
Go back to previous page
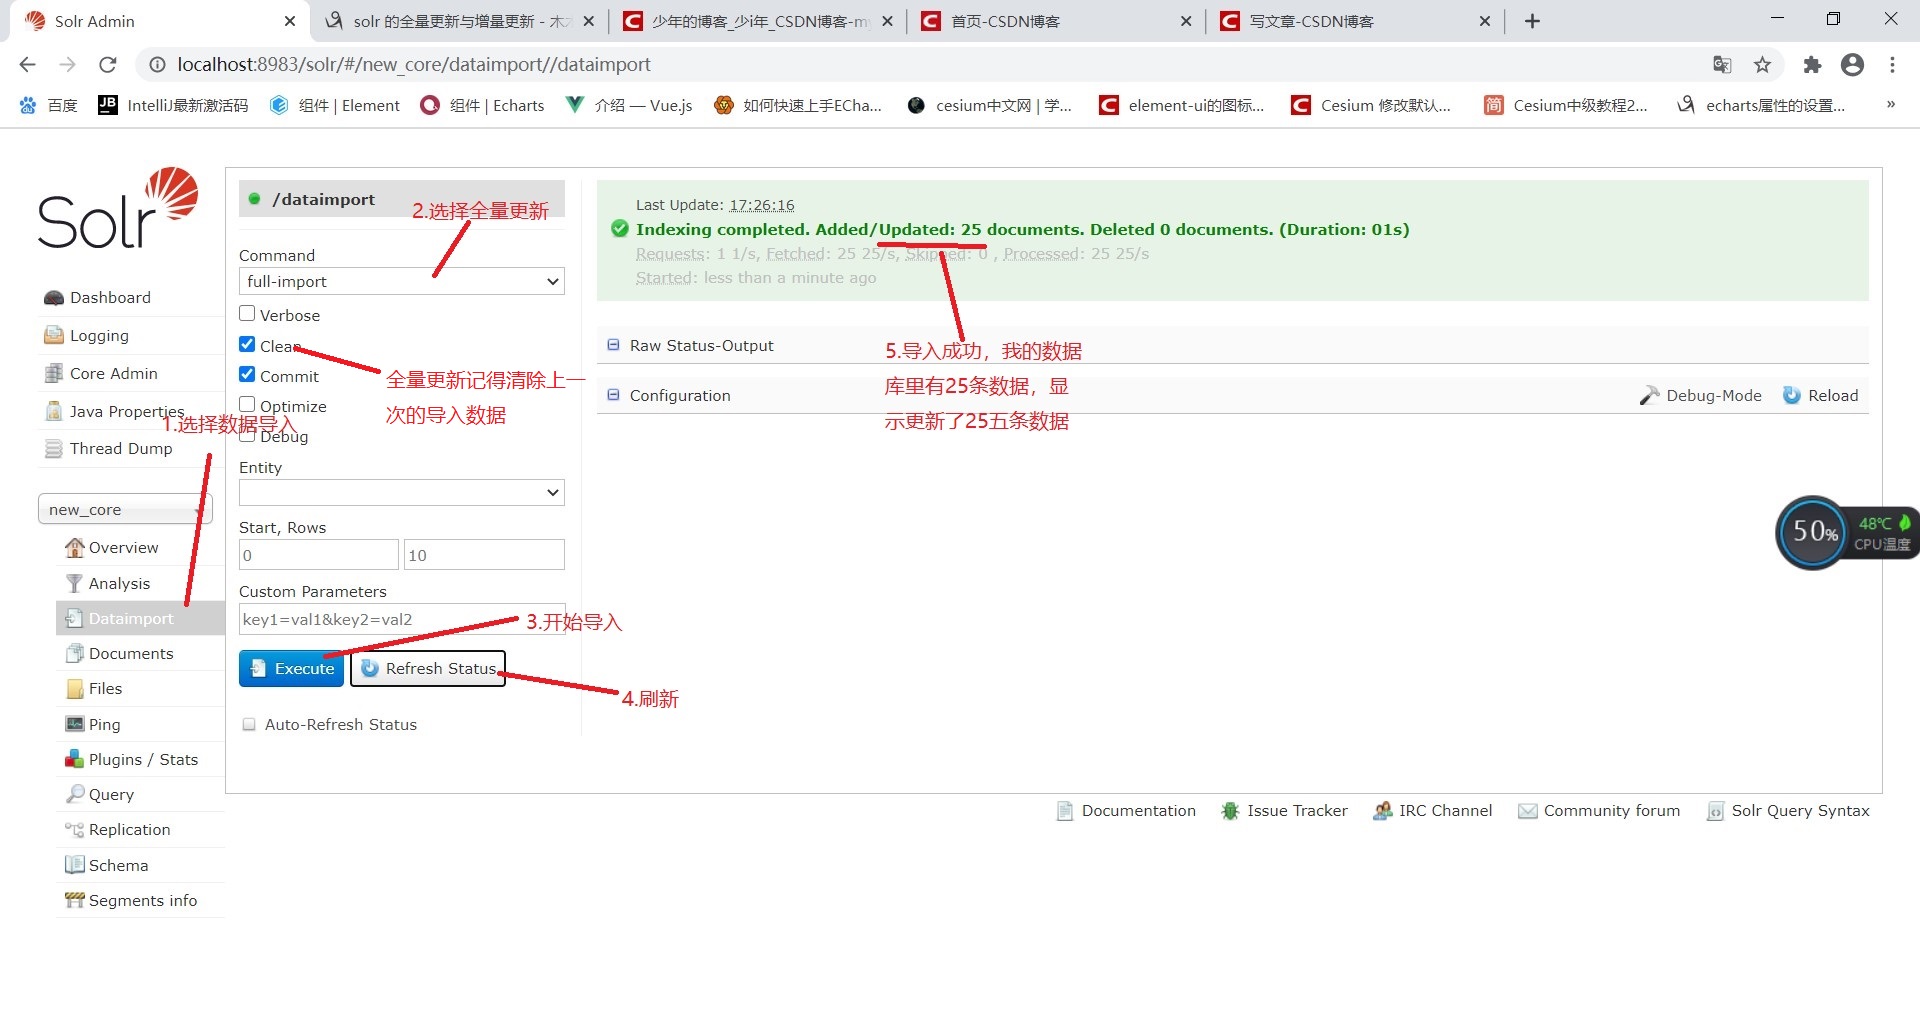pyautogui.click(x=28, y=65)
